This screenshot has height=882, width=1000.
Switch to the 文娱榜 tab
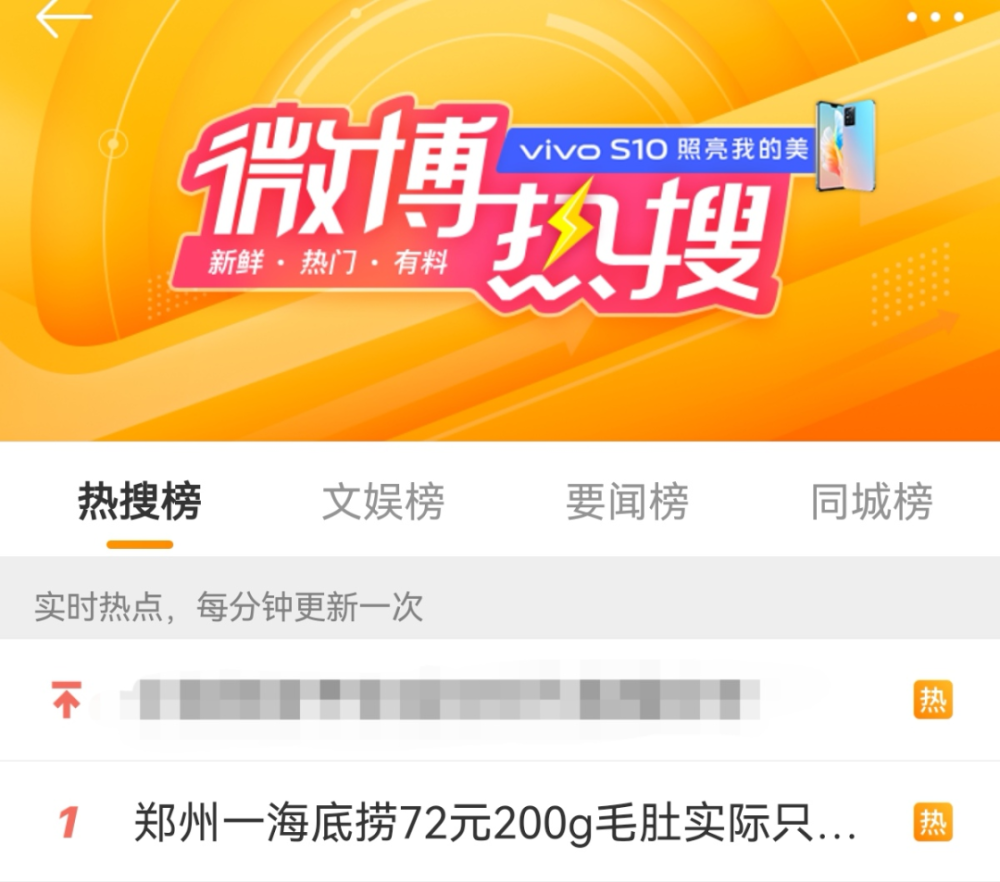[383, 502]
